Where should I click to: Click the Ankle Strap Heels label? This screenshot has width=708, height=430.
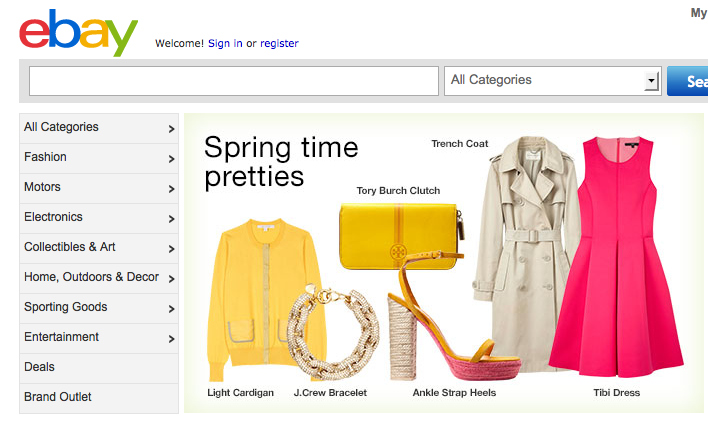click(x=454, y=393)
